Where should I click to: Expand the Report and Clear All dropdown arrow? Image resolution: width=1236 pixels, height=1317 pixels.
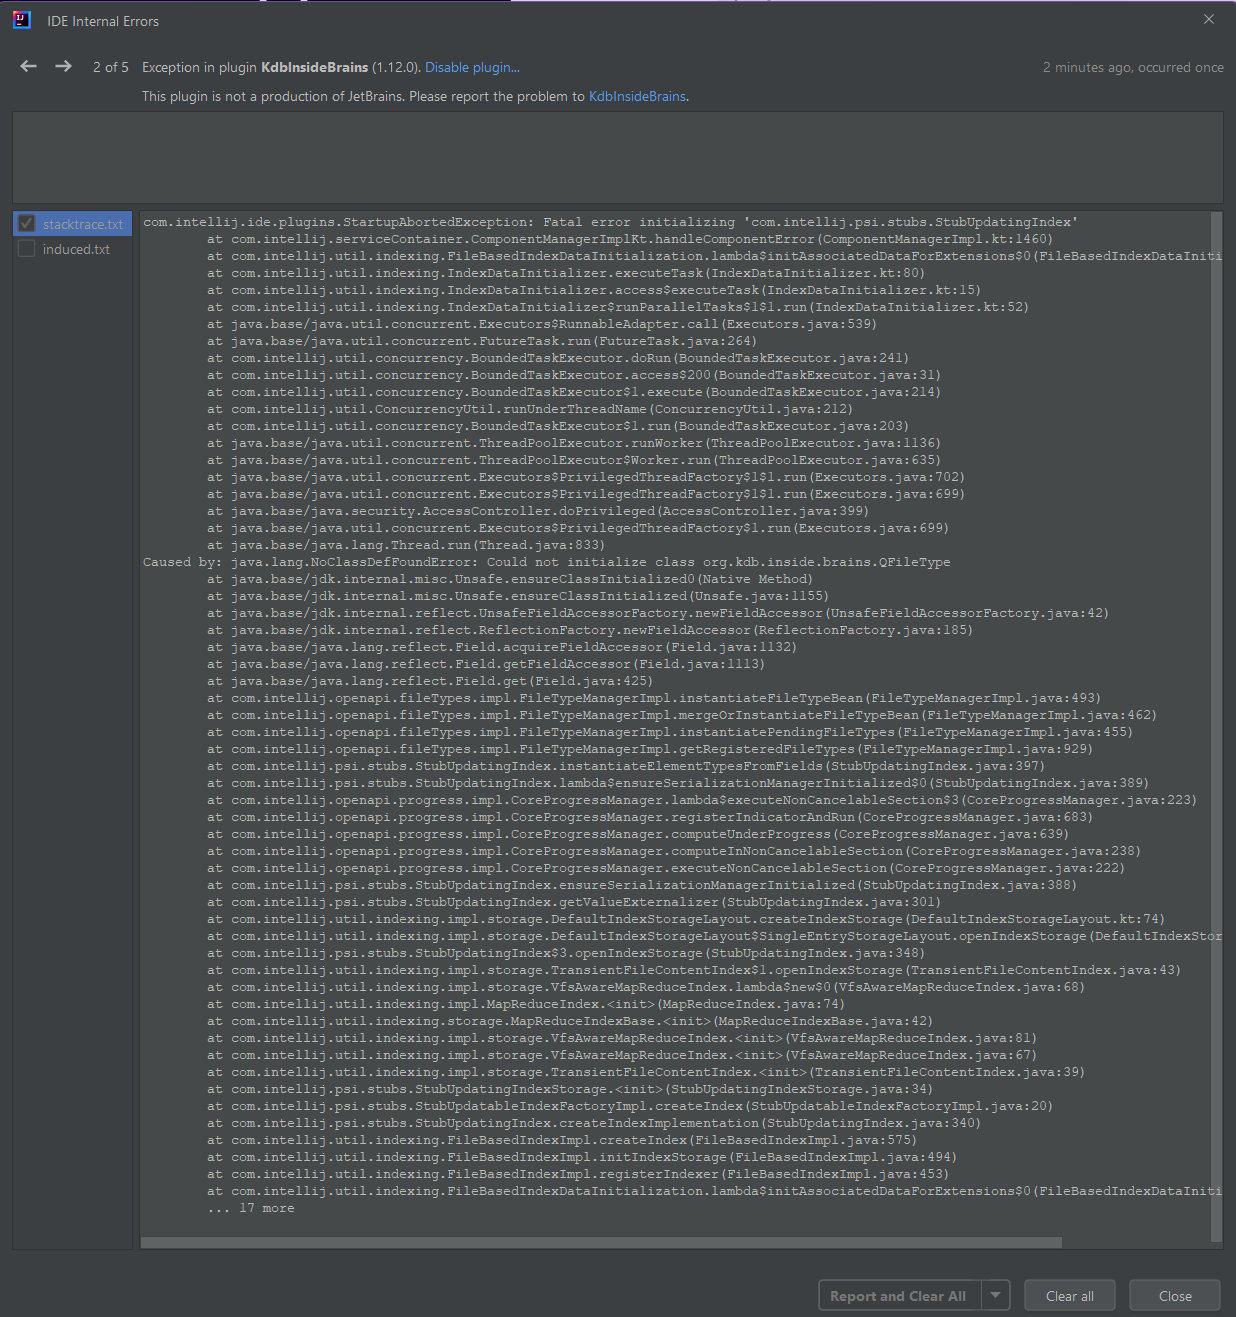[996, 1296]
